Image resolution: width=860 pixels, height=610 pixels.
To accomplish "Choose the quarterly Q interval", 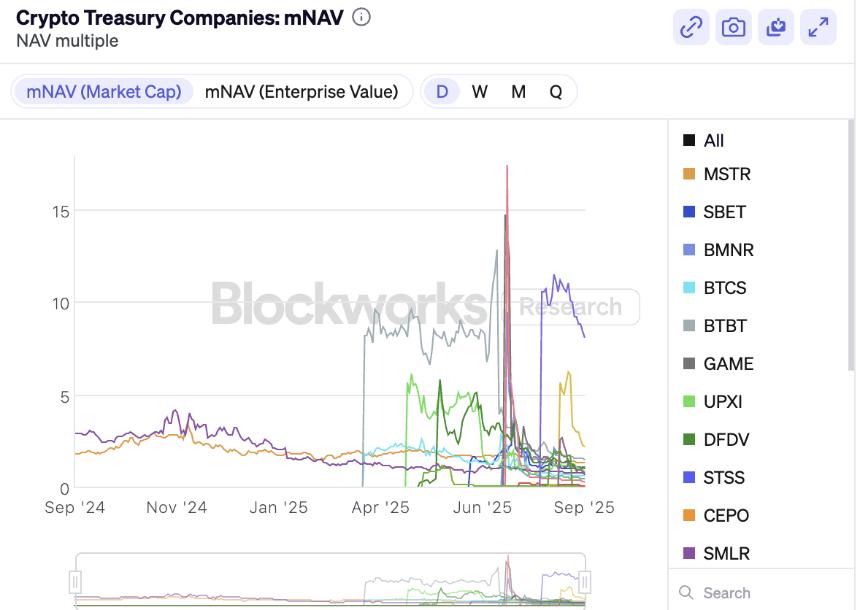I will (556, 92).
